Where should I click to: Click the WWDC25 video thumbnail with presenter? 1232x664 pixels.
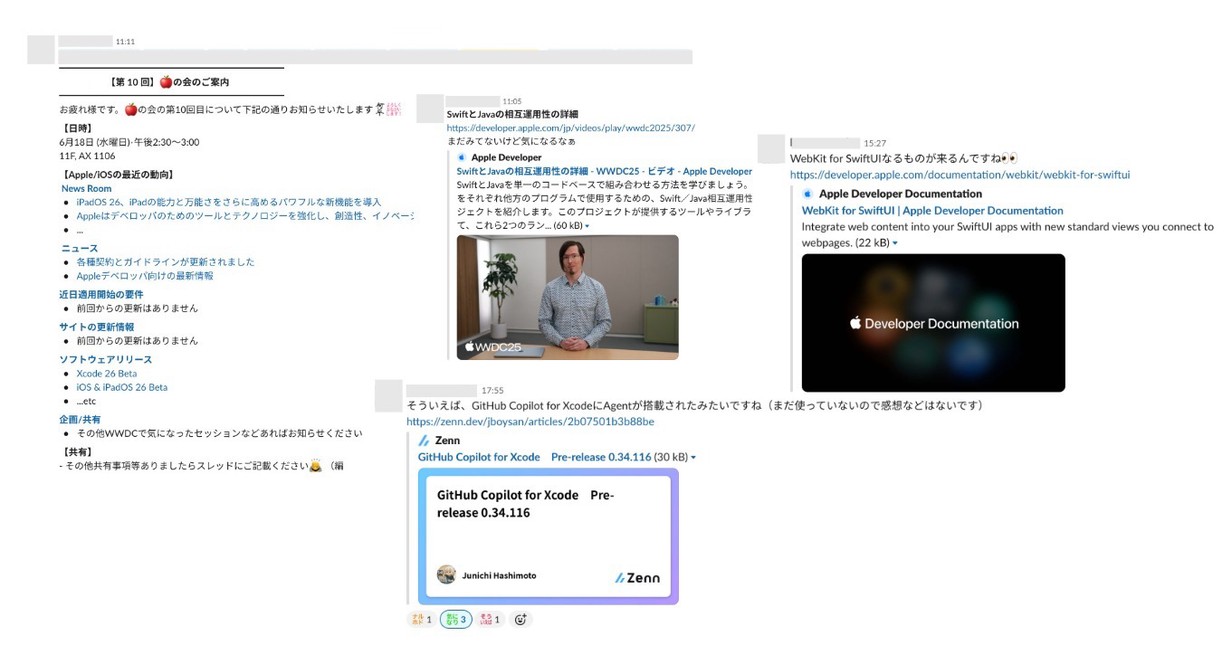click(567, 297)
